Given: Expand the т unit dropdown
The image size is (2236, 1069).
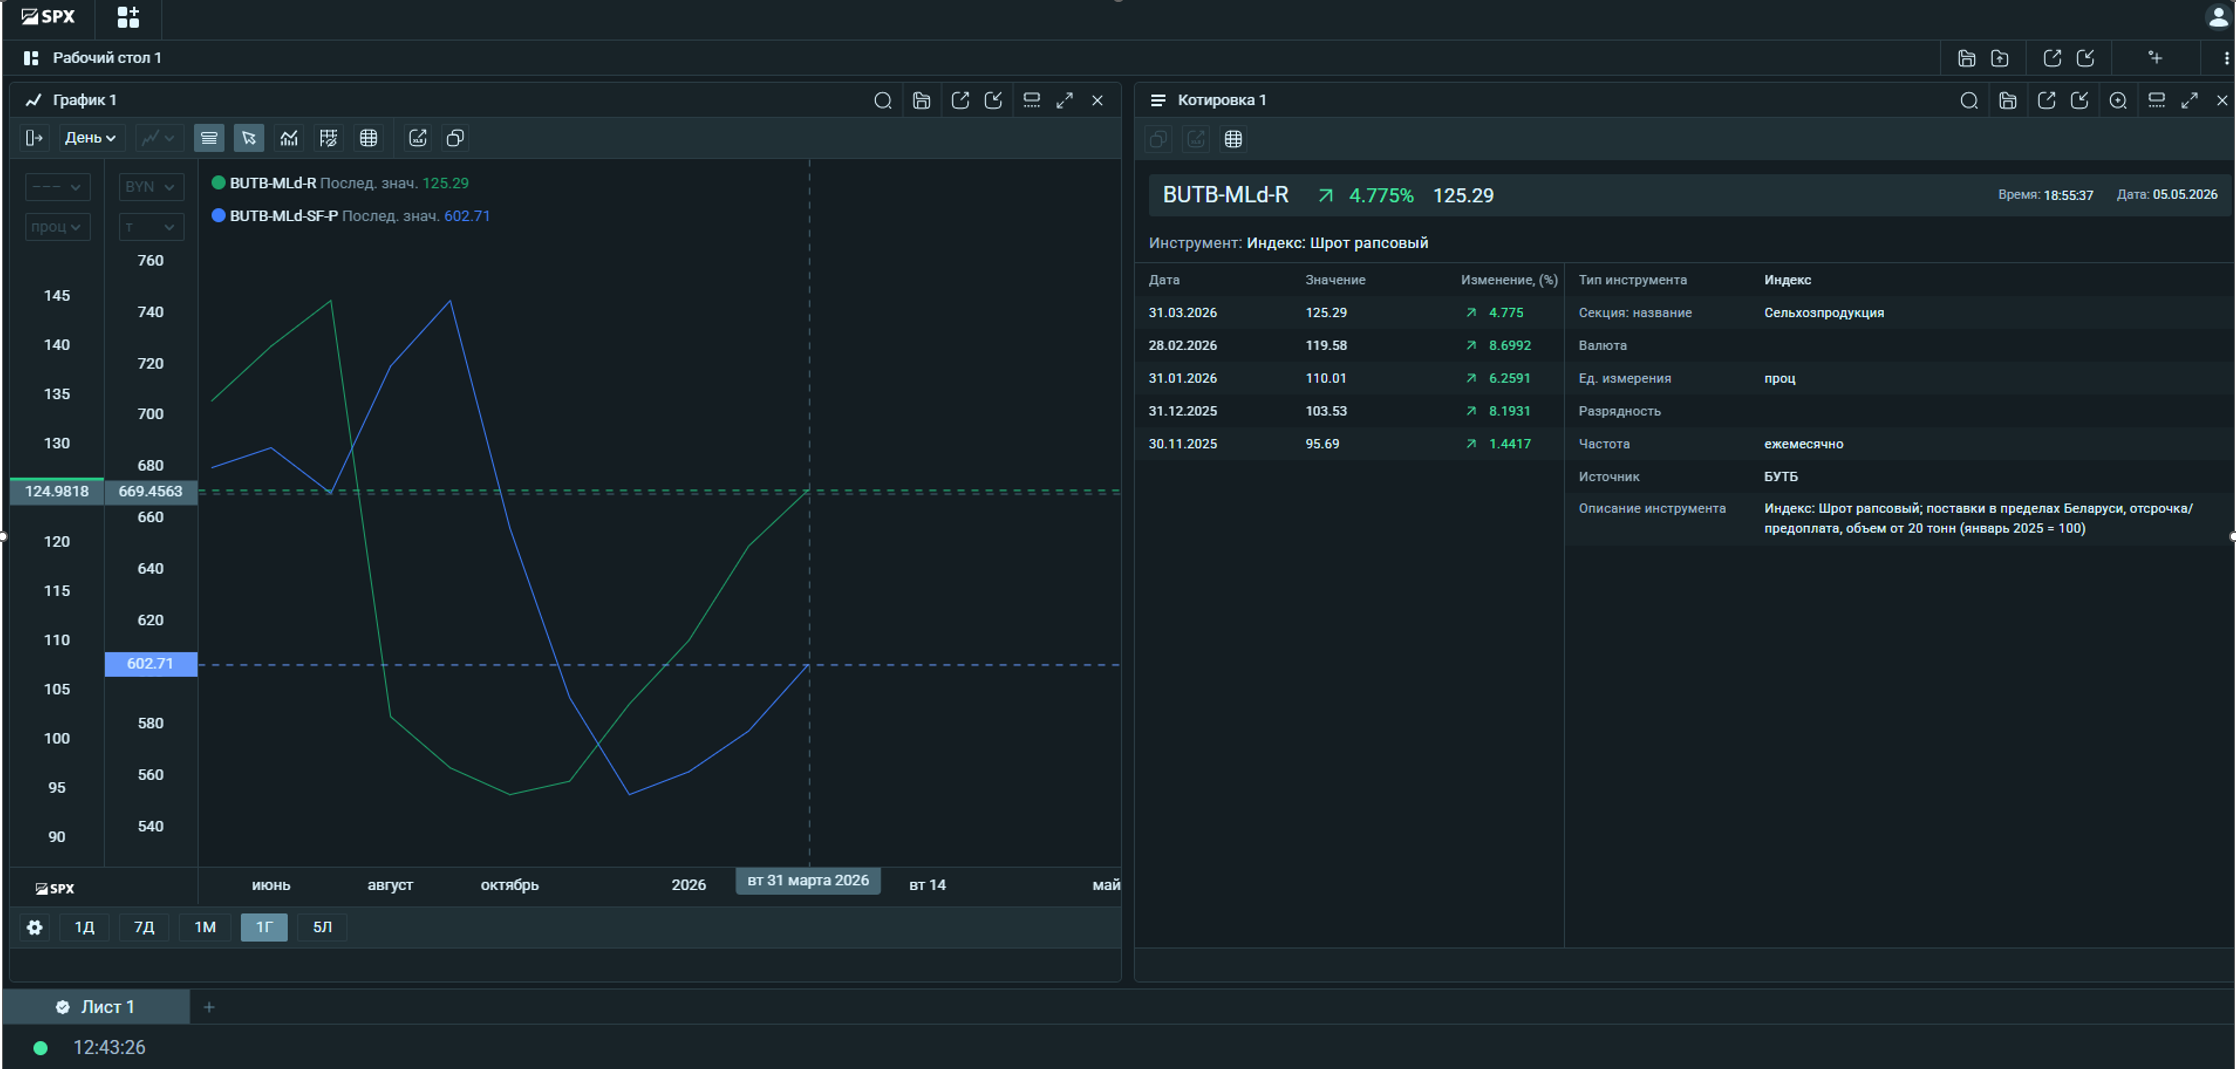Looking at the screenshot, I should (151, 227).
